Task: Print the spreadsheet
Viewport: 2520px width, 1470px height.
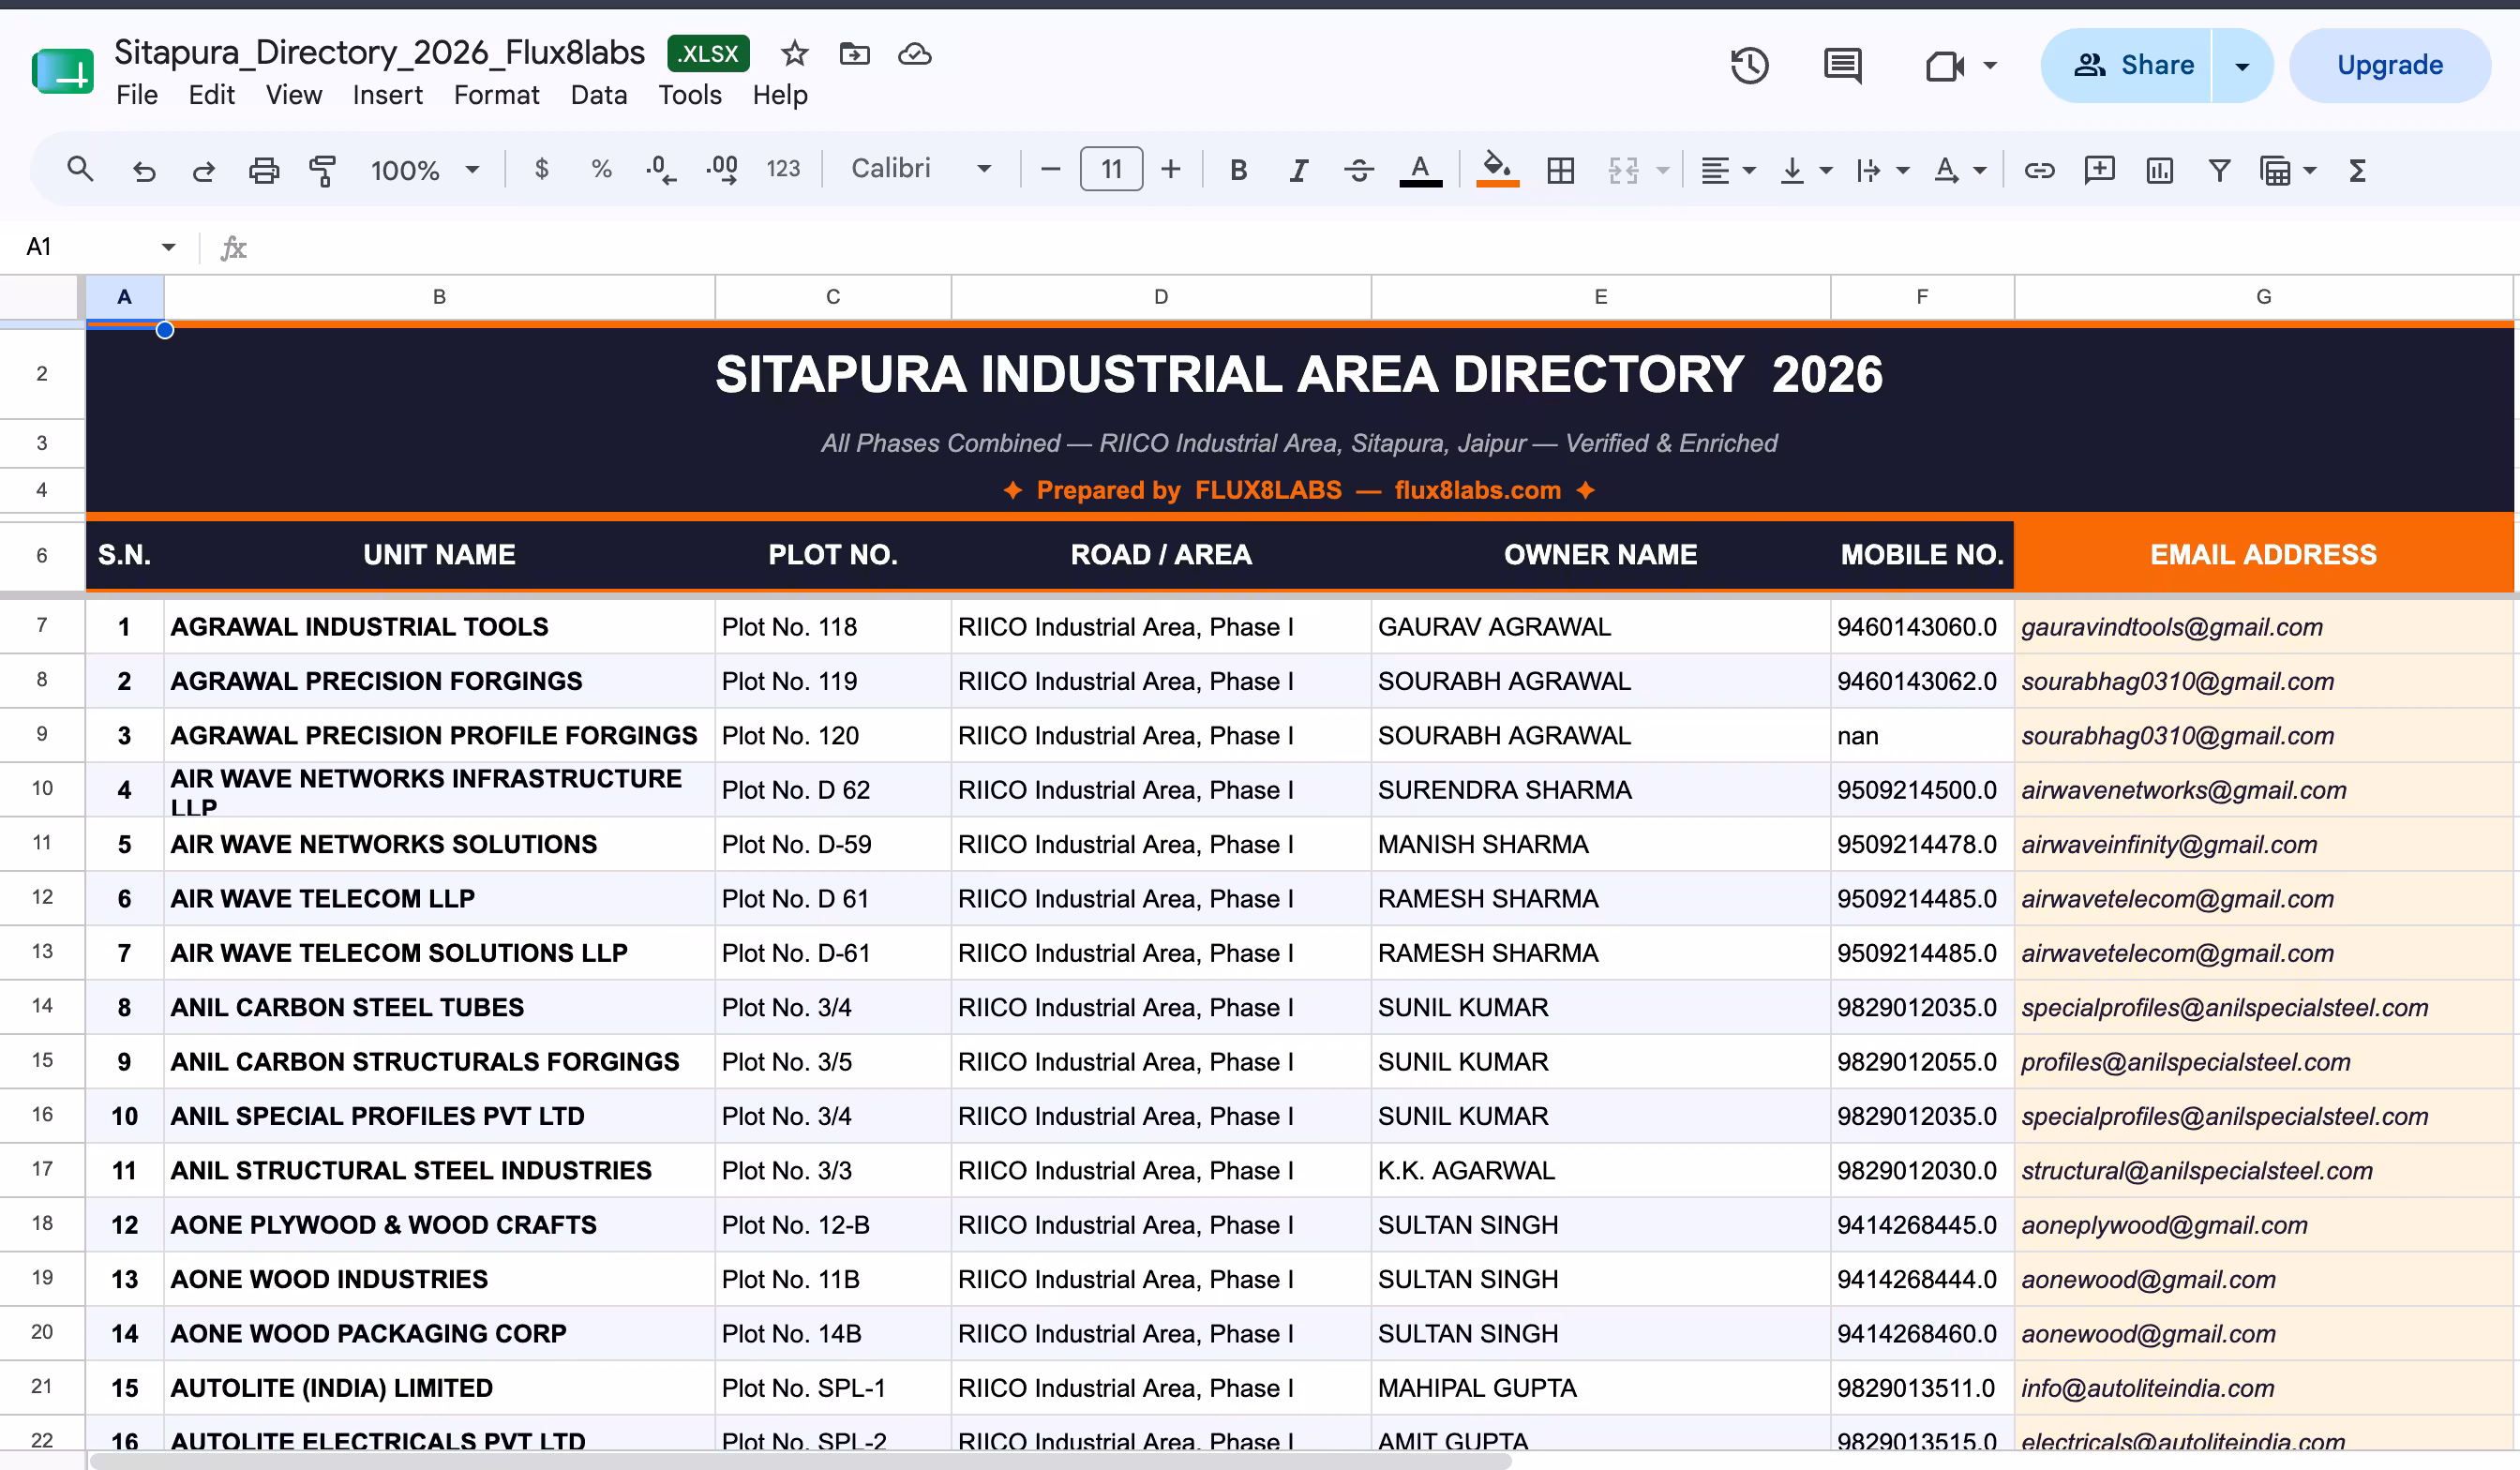Action: [264, 170]
